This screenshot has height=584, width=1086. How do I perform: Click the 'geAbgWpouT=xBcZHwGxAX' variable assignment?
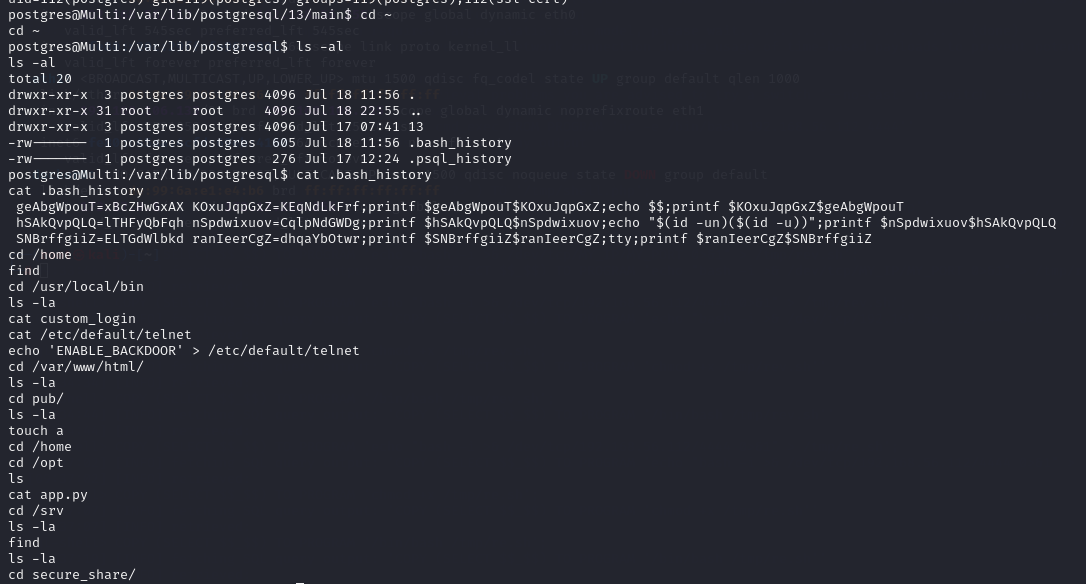(x=100, y=207)
